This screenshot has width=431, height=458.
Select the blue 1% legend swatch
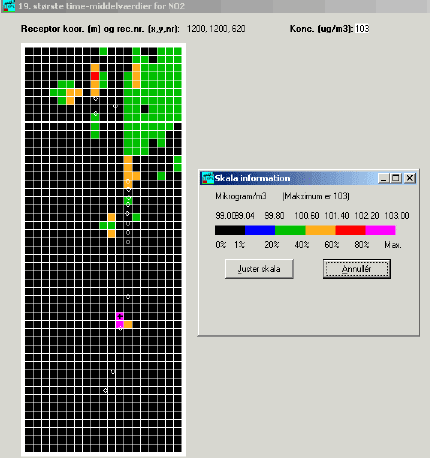point(260,230)
